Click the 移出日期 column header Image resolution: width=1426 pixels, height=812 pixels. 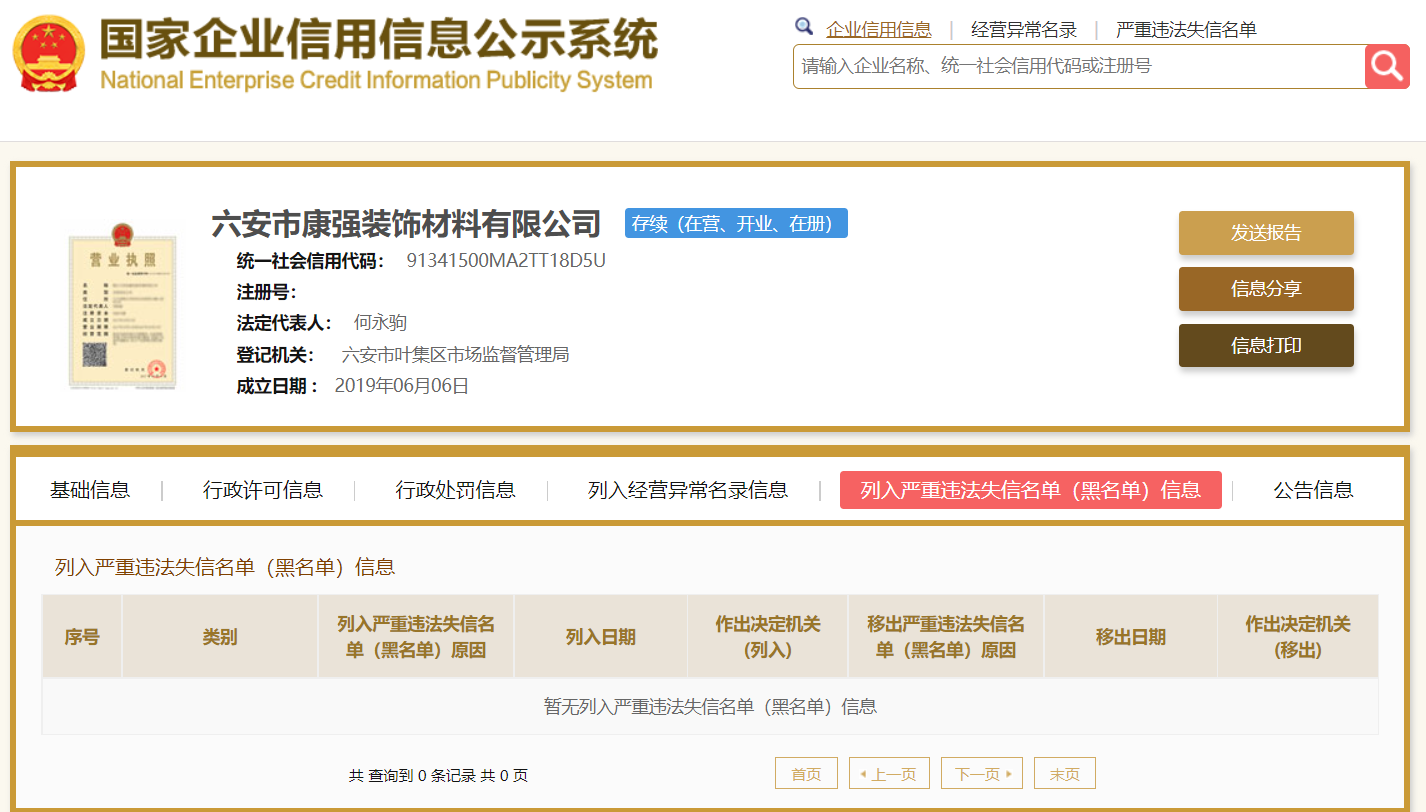point(1131,637)
